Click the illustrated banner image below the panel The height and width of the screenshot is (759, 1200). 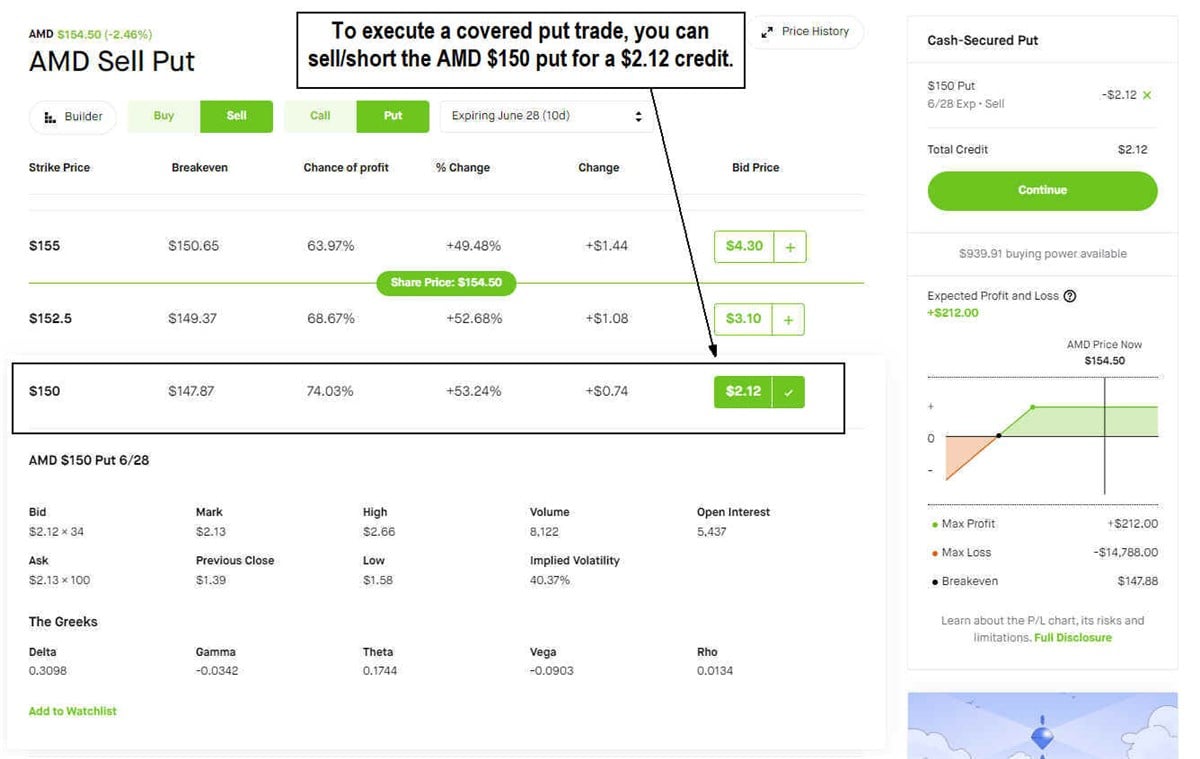pos(1042,725)
